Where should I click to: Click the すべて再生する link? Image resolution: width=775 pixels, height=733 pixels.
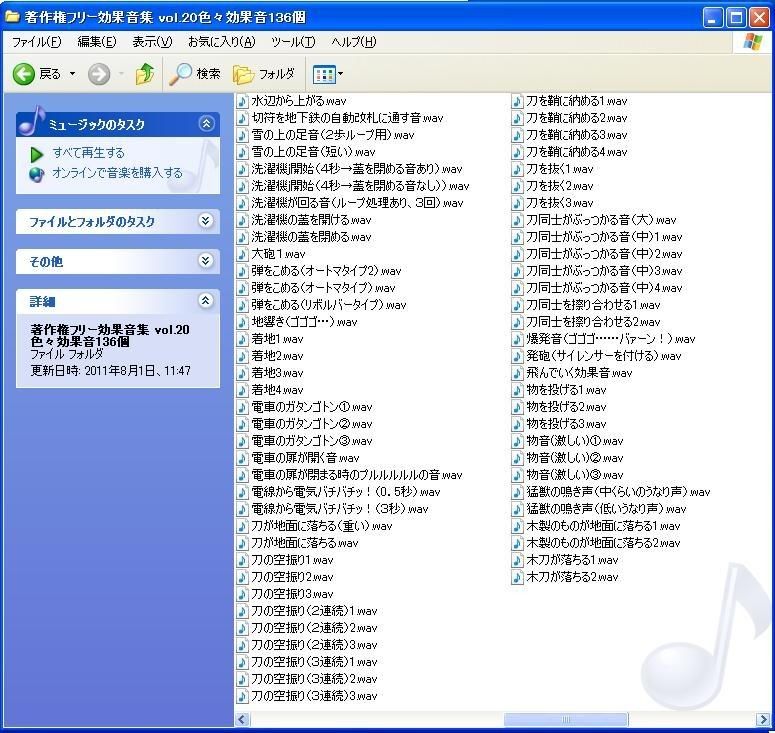tap(88, 153)
